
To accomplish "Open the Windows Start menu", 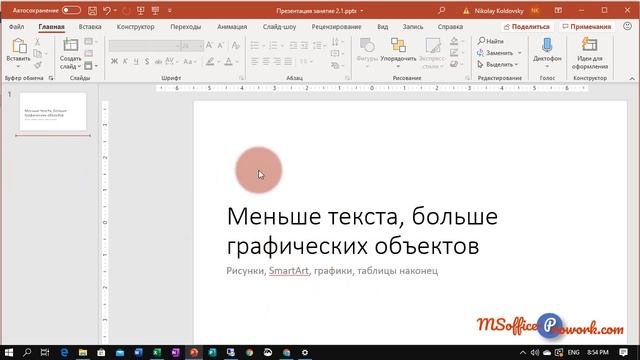I will [x=9, y=352].
